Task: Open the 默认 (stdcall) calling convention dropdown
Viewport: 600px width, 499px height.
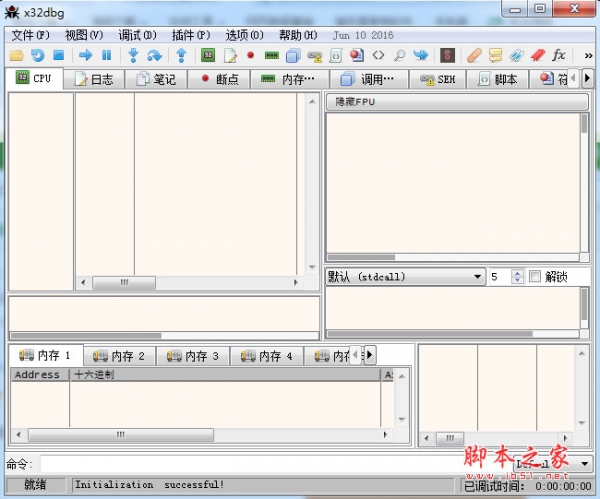Action: click(x=405, y=276)
